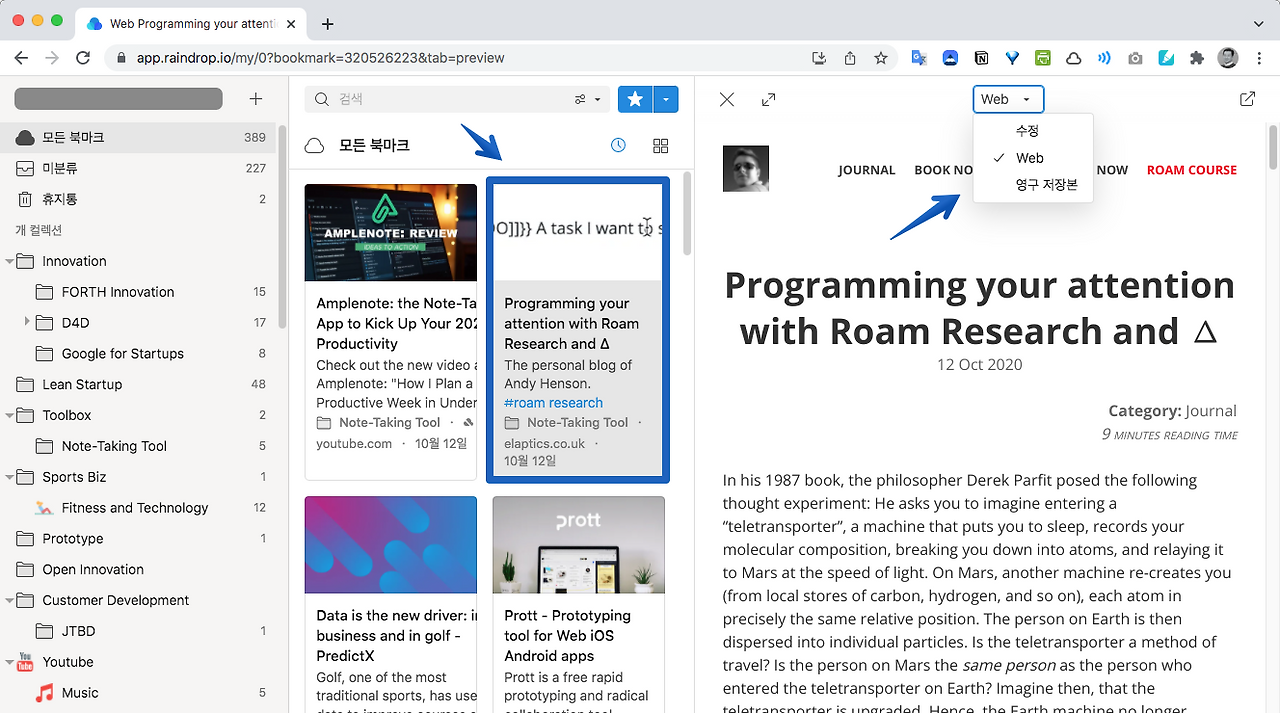Screen dimensions: 1280x713
Task: Click JOURNAL in the page navigation
Action: pyautogui.click(x=867, y=170)
